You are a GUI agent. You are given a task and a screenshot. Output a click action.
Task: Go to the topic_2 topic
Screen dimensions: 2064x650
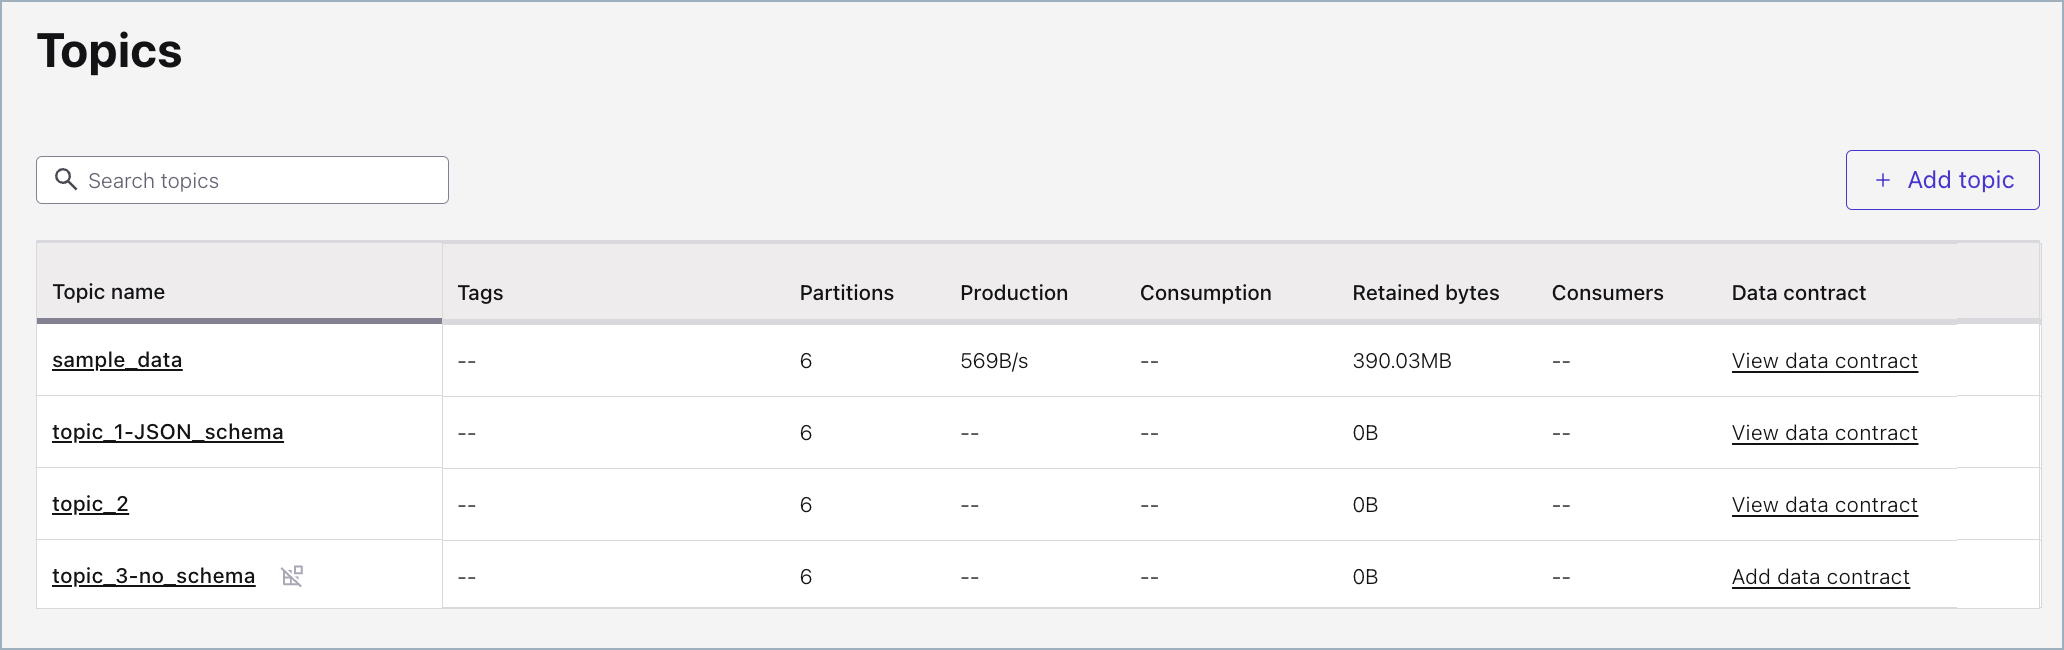click(90, 504)
